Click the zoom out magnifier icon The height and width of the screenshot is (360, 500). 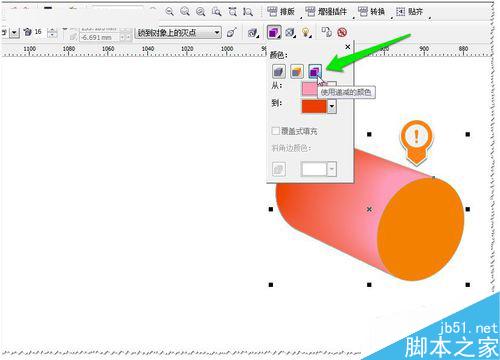(x=185, y=12)
